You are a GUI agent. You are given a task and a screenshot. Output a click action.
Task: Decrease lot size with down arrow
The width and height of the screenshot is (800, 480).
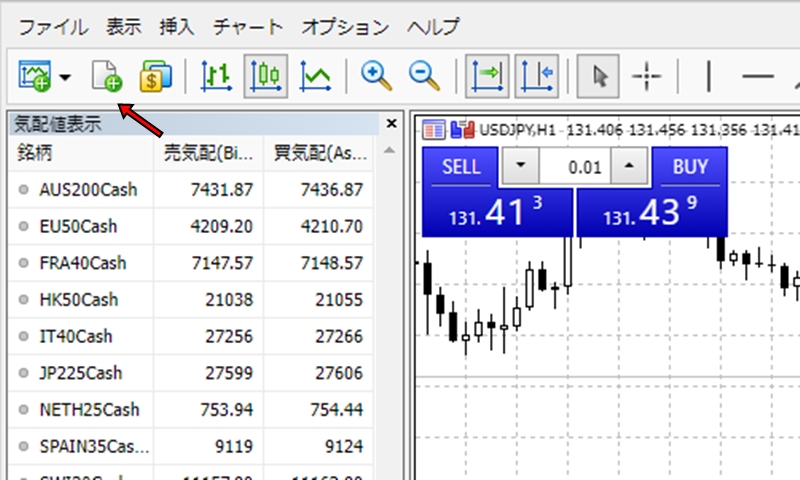pyautogui.click(x=520, y=166)
